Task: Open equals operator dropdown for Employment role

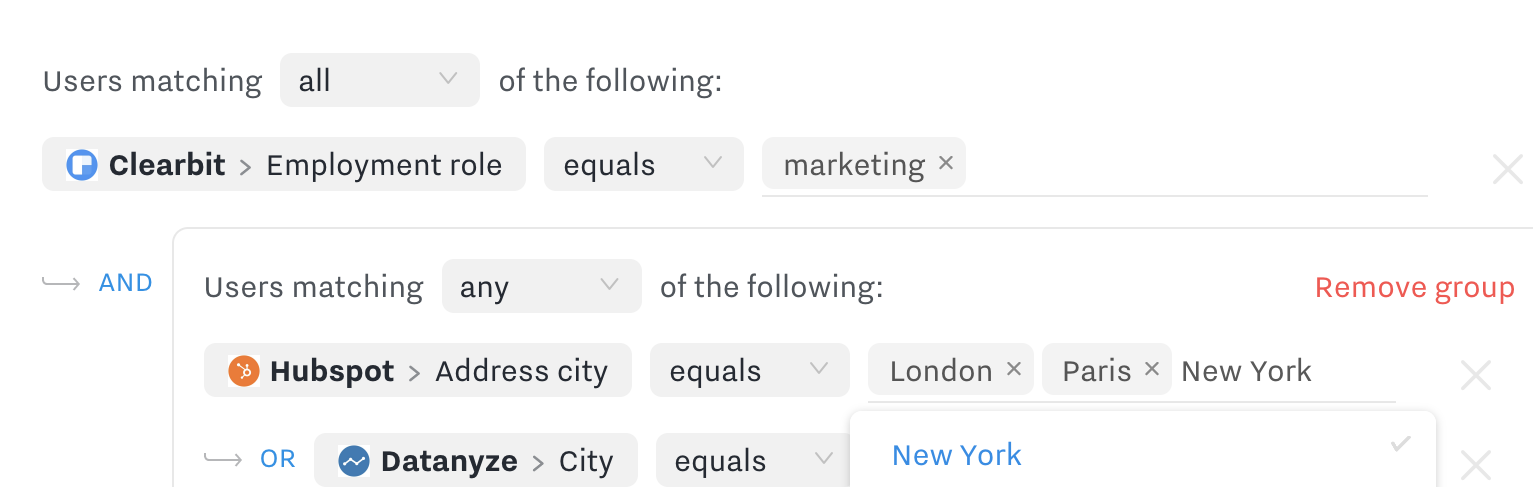Action: point(643,164)
